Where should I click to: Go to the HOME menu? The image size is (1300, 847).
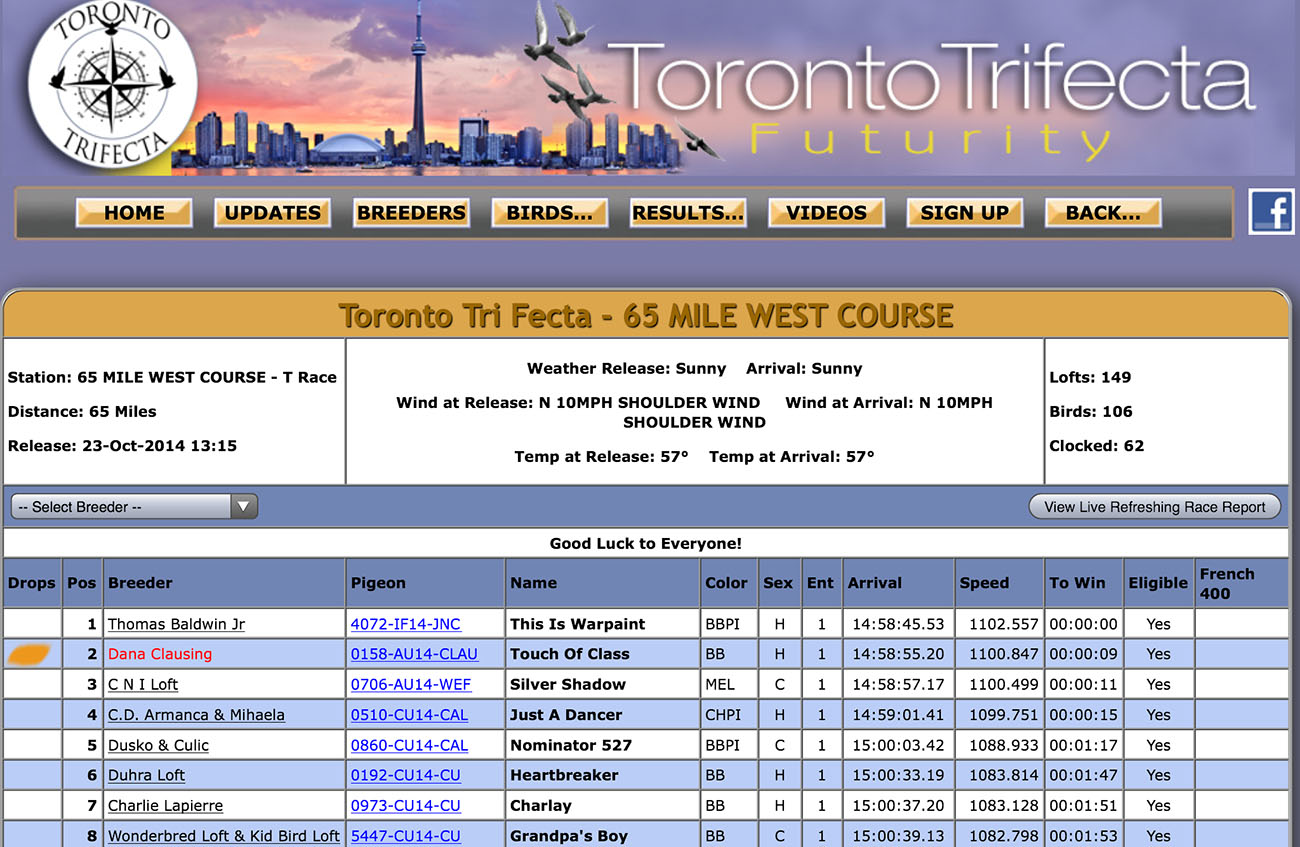(x=134, y=212)
